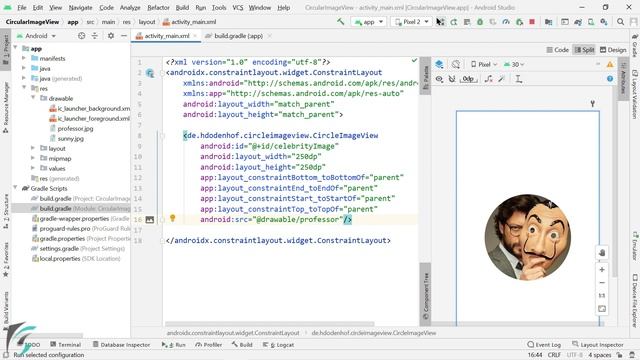The width and height of the screenshot is (640, 360).
Task: Open the Resource Manager side panel
Action: (6, 108)
